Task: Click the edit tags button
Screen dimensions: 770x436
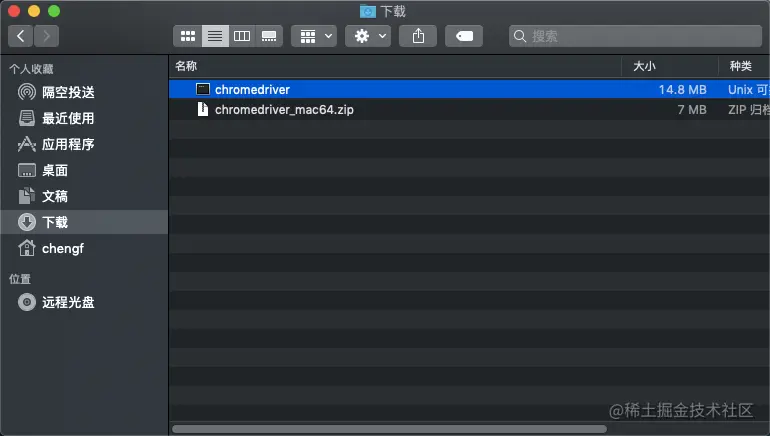Action: click(464, 36)
